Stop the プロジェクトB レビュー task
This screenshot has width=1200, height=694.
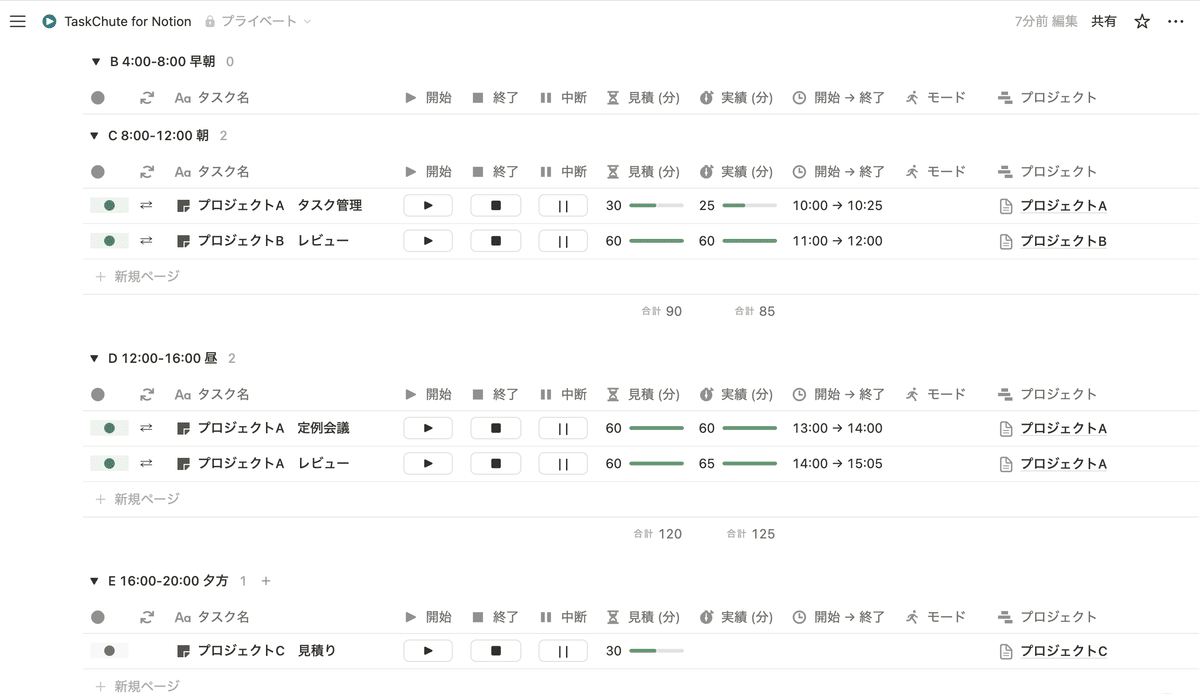[496, 240]
